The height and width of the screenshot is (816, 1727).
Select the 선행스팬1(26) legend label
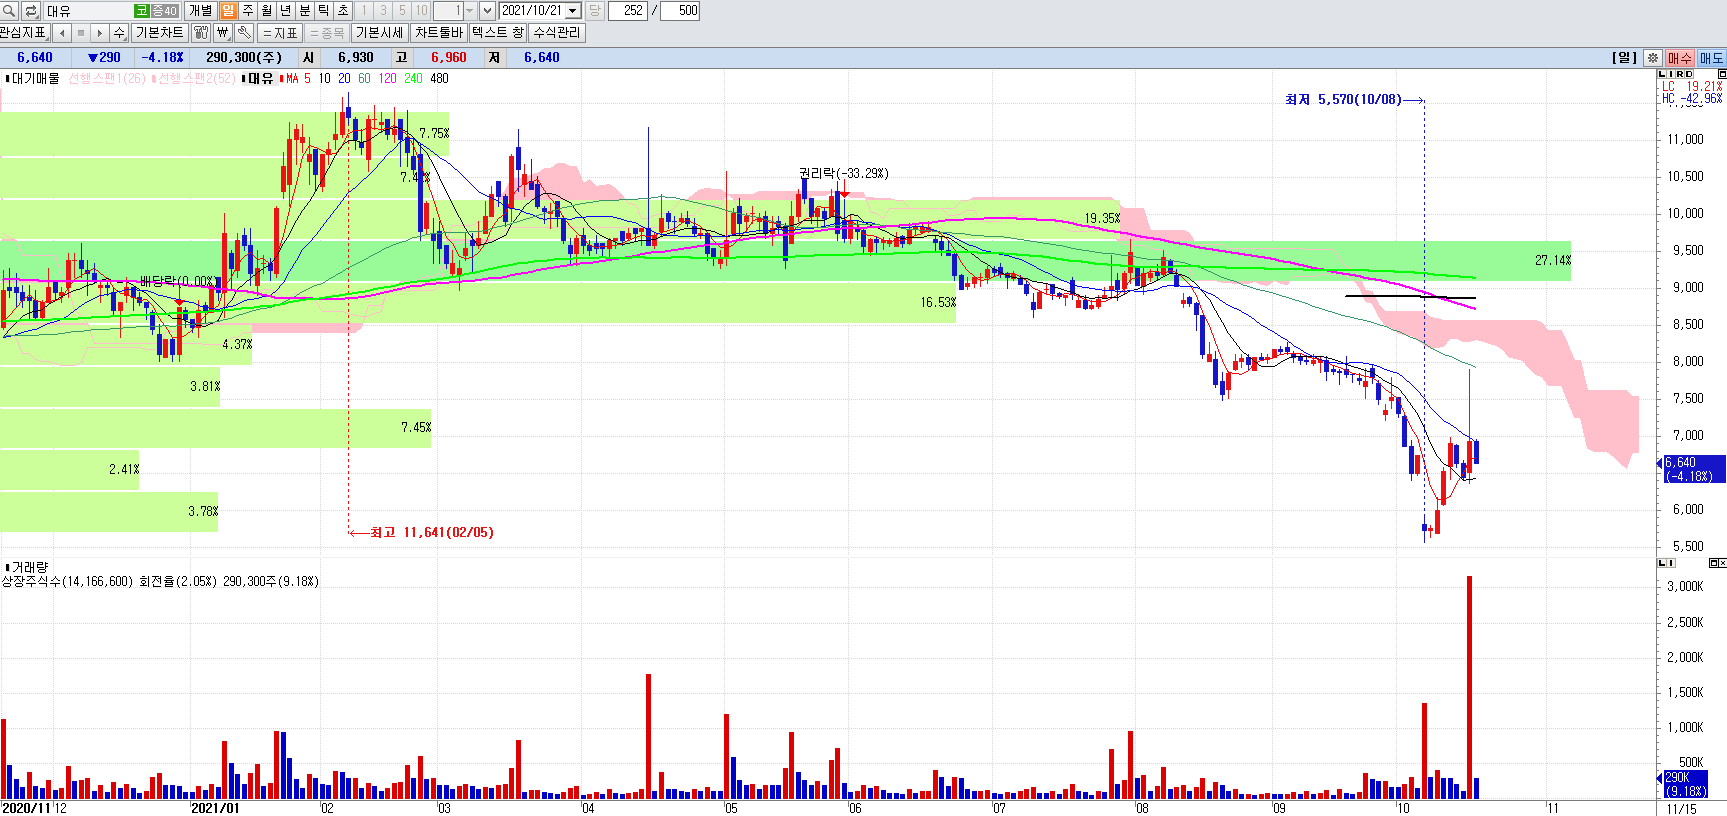(x=107, y=78)
